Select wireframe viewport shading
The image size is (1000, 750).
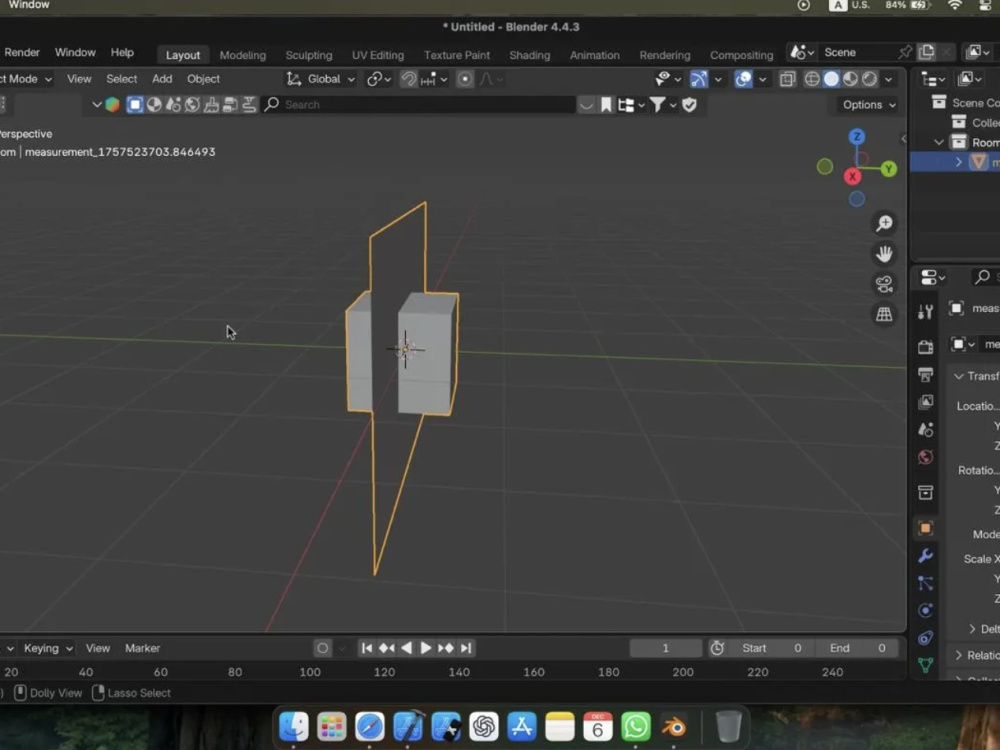tap(812, 79)
